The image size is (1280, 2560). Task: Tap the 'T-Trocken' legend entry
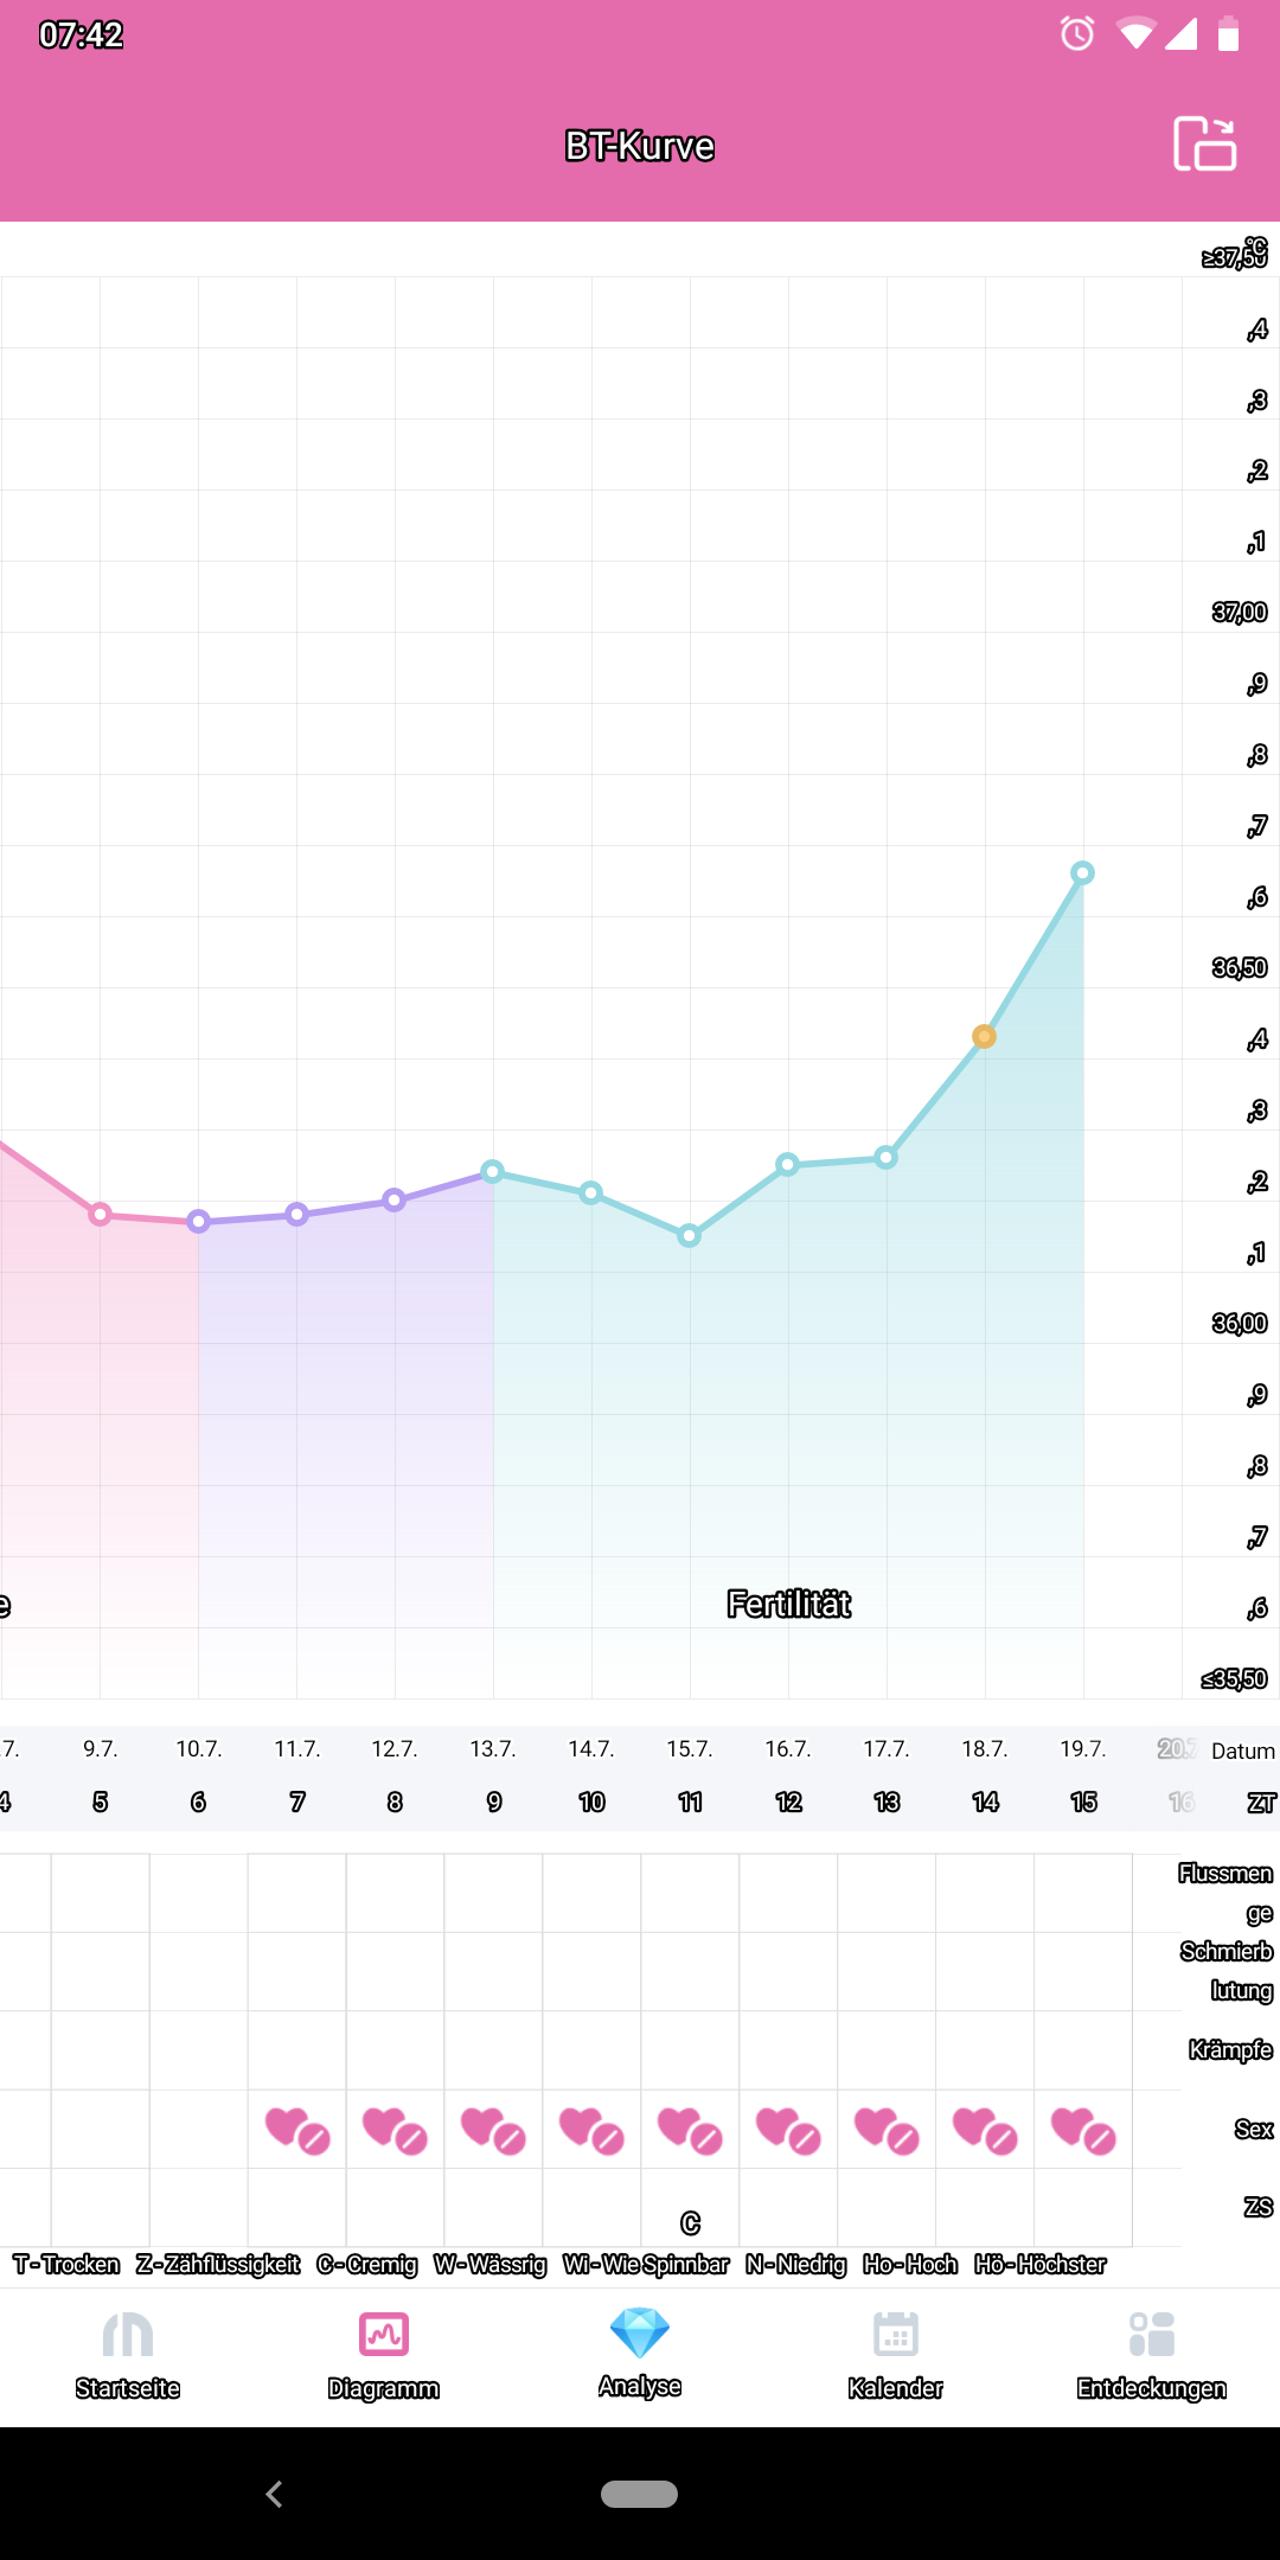pos(66,2265)
